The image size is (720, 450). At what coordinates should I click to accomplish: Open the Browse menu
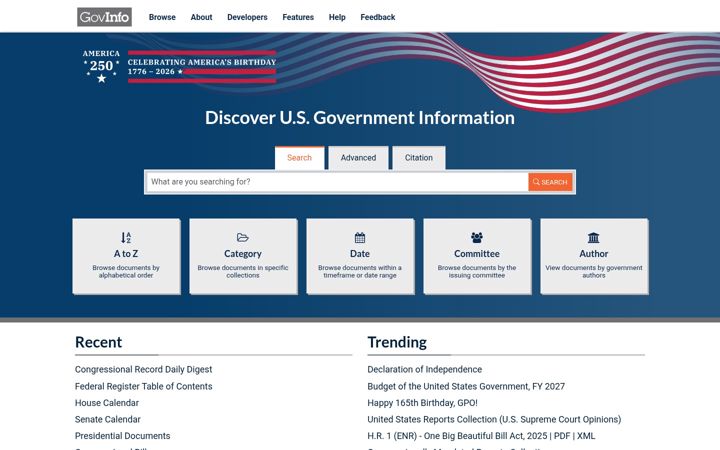[162, 17]
